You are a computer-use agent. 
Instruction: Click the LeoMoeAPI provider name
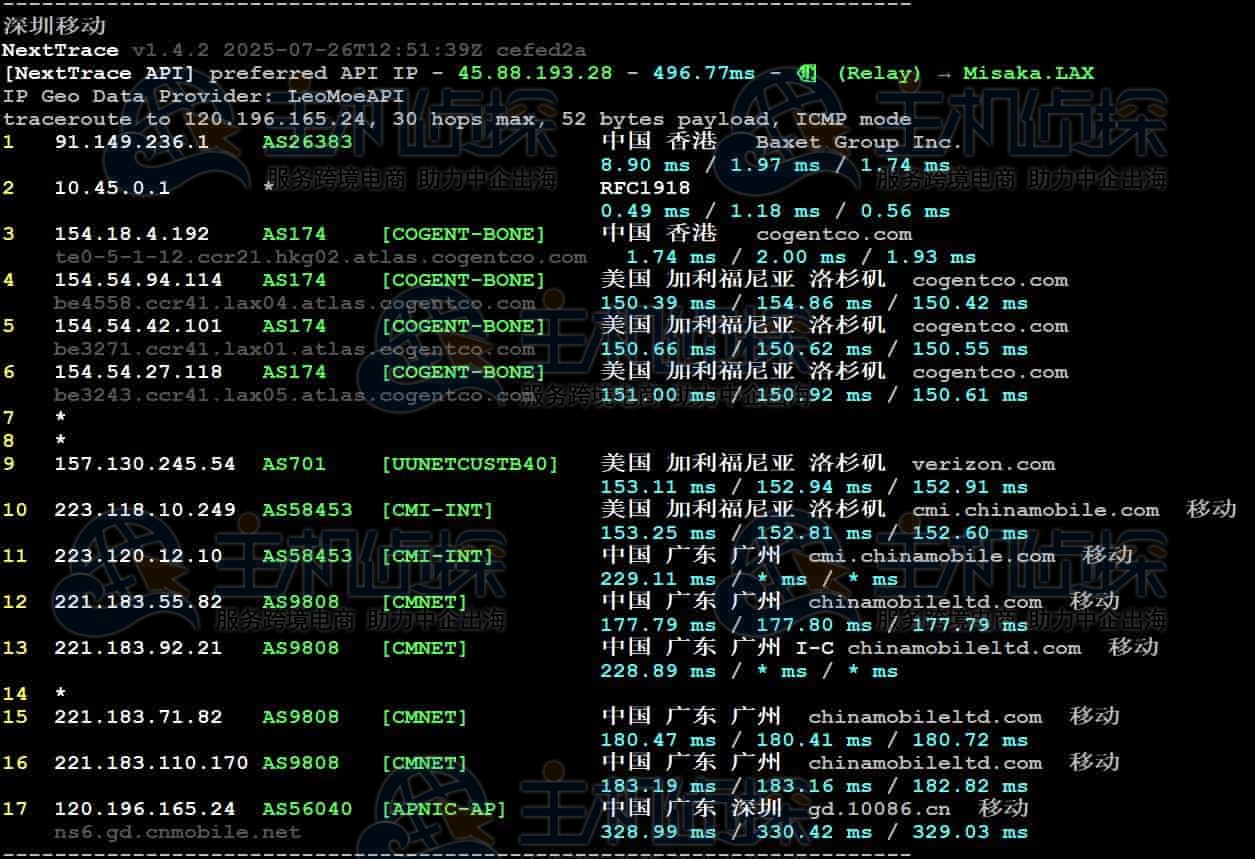pyautogui.click(x=346, y=96)
